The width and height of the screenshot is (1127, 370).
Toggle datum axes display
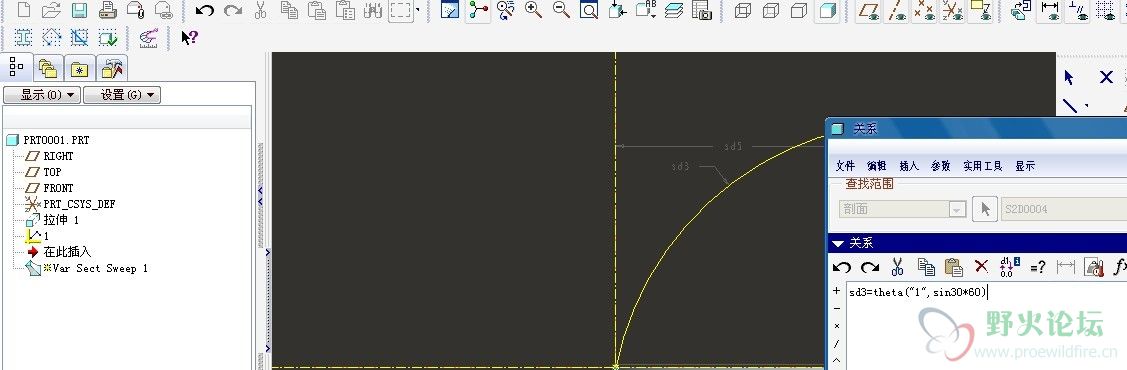click(896, 10)
